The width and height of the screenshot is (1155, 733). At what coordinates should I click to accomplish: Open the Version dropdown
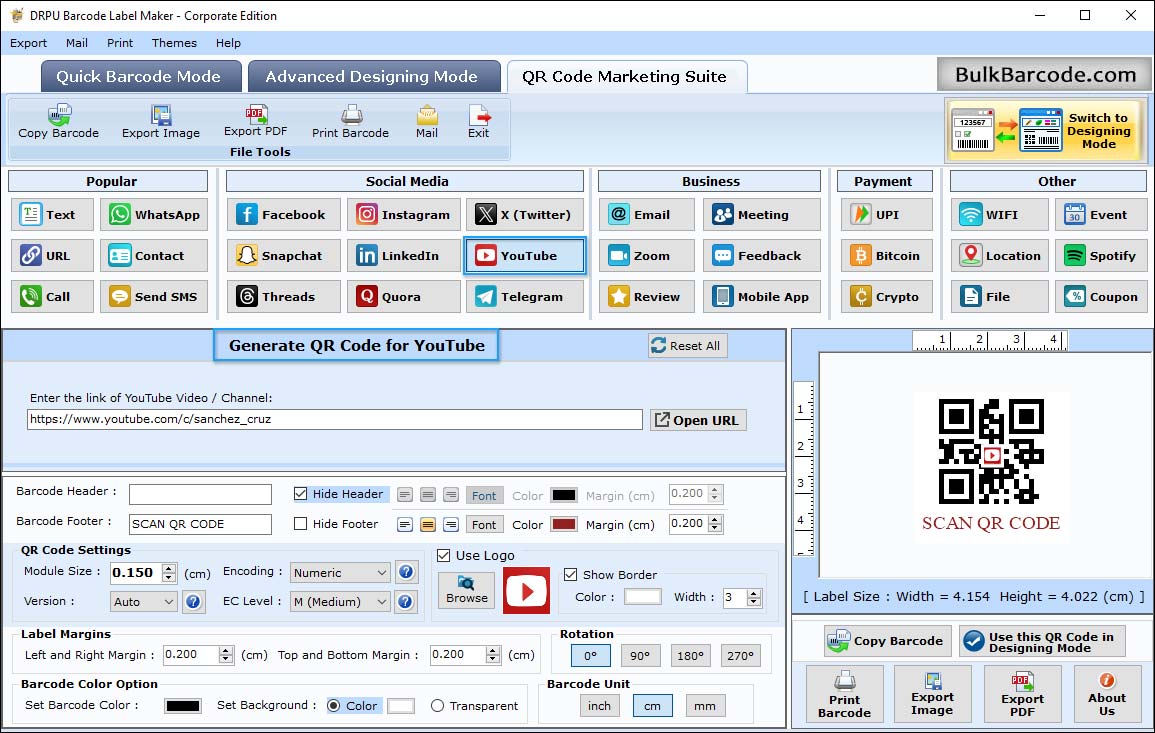(144, 602)
